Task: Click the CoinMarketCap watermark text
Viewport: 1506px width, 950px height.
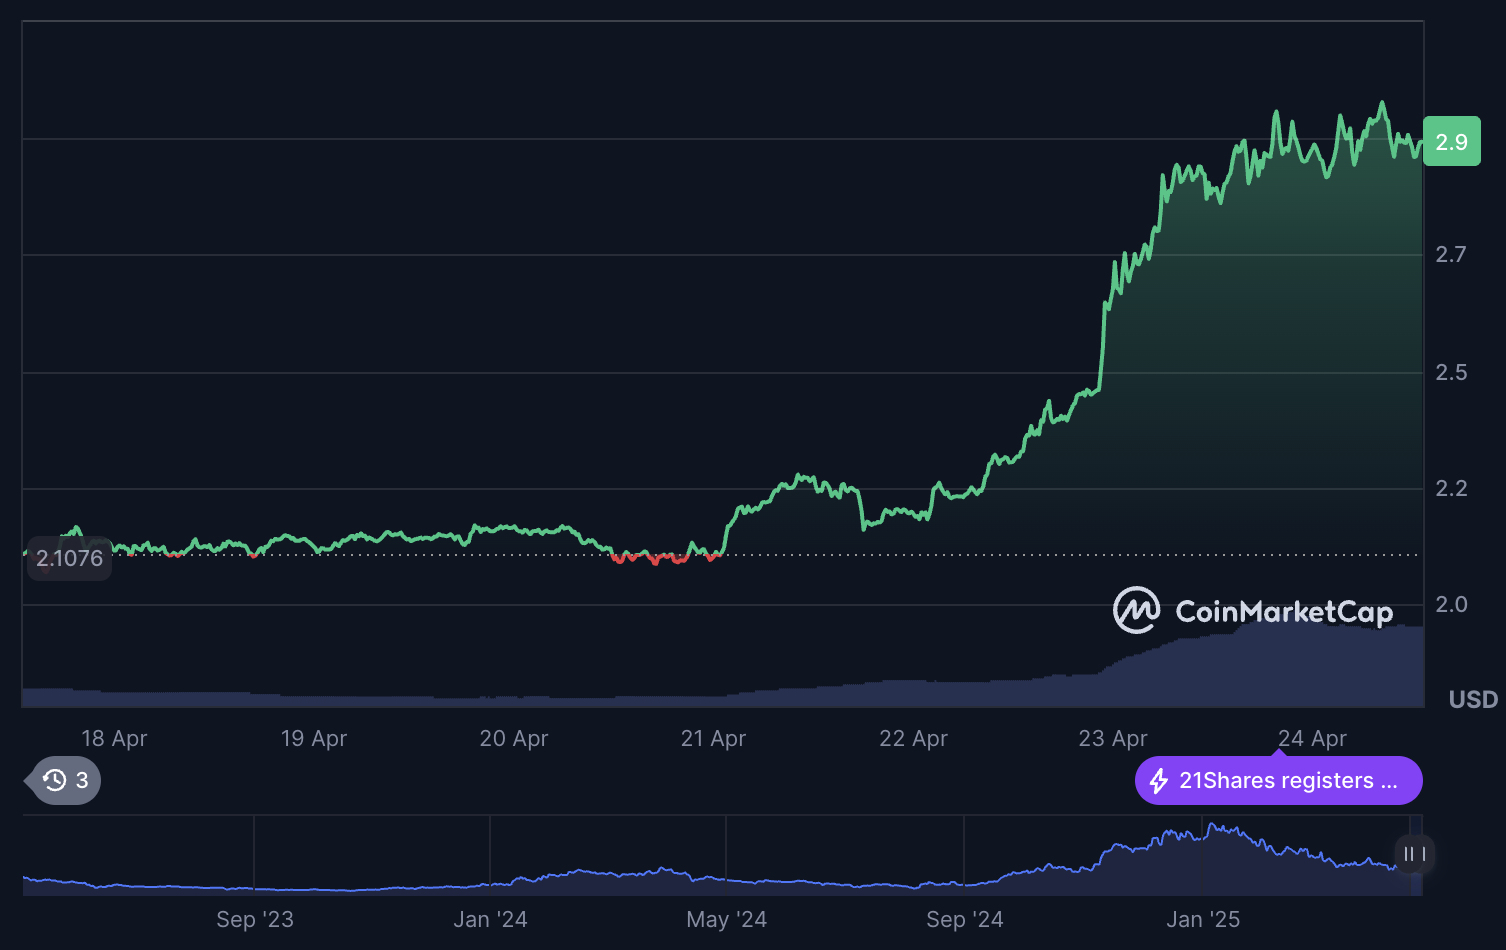Action: pyautogui.click(x=1284, y=612)
